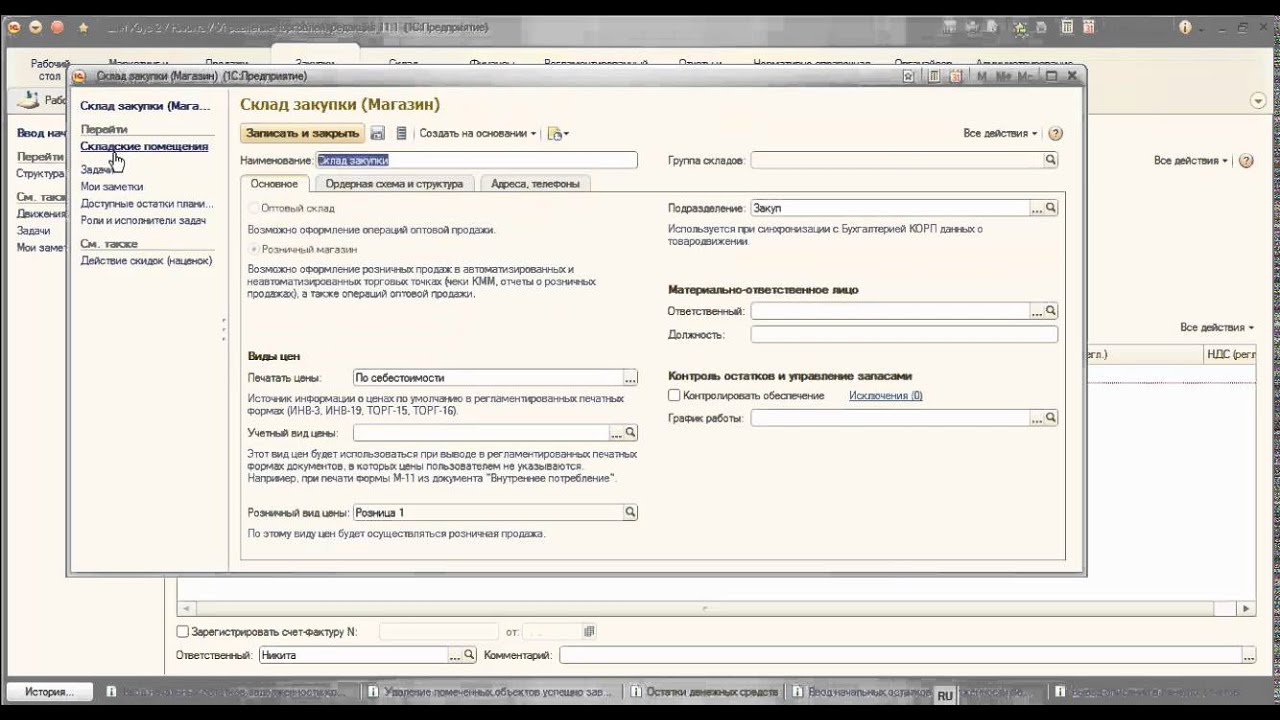Click the favorites star icon in the dialog title bar
The image size is (1280, 720).
(x=908, y=76)
